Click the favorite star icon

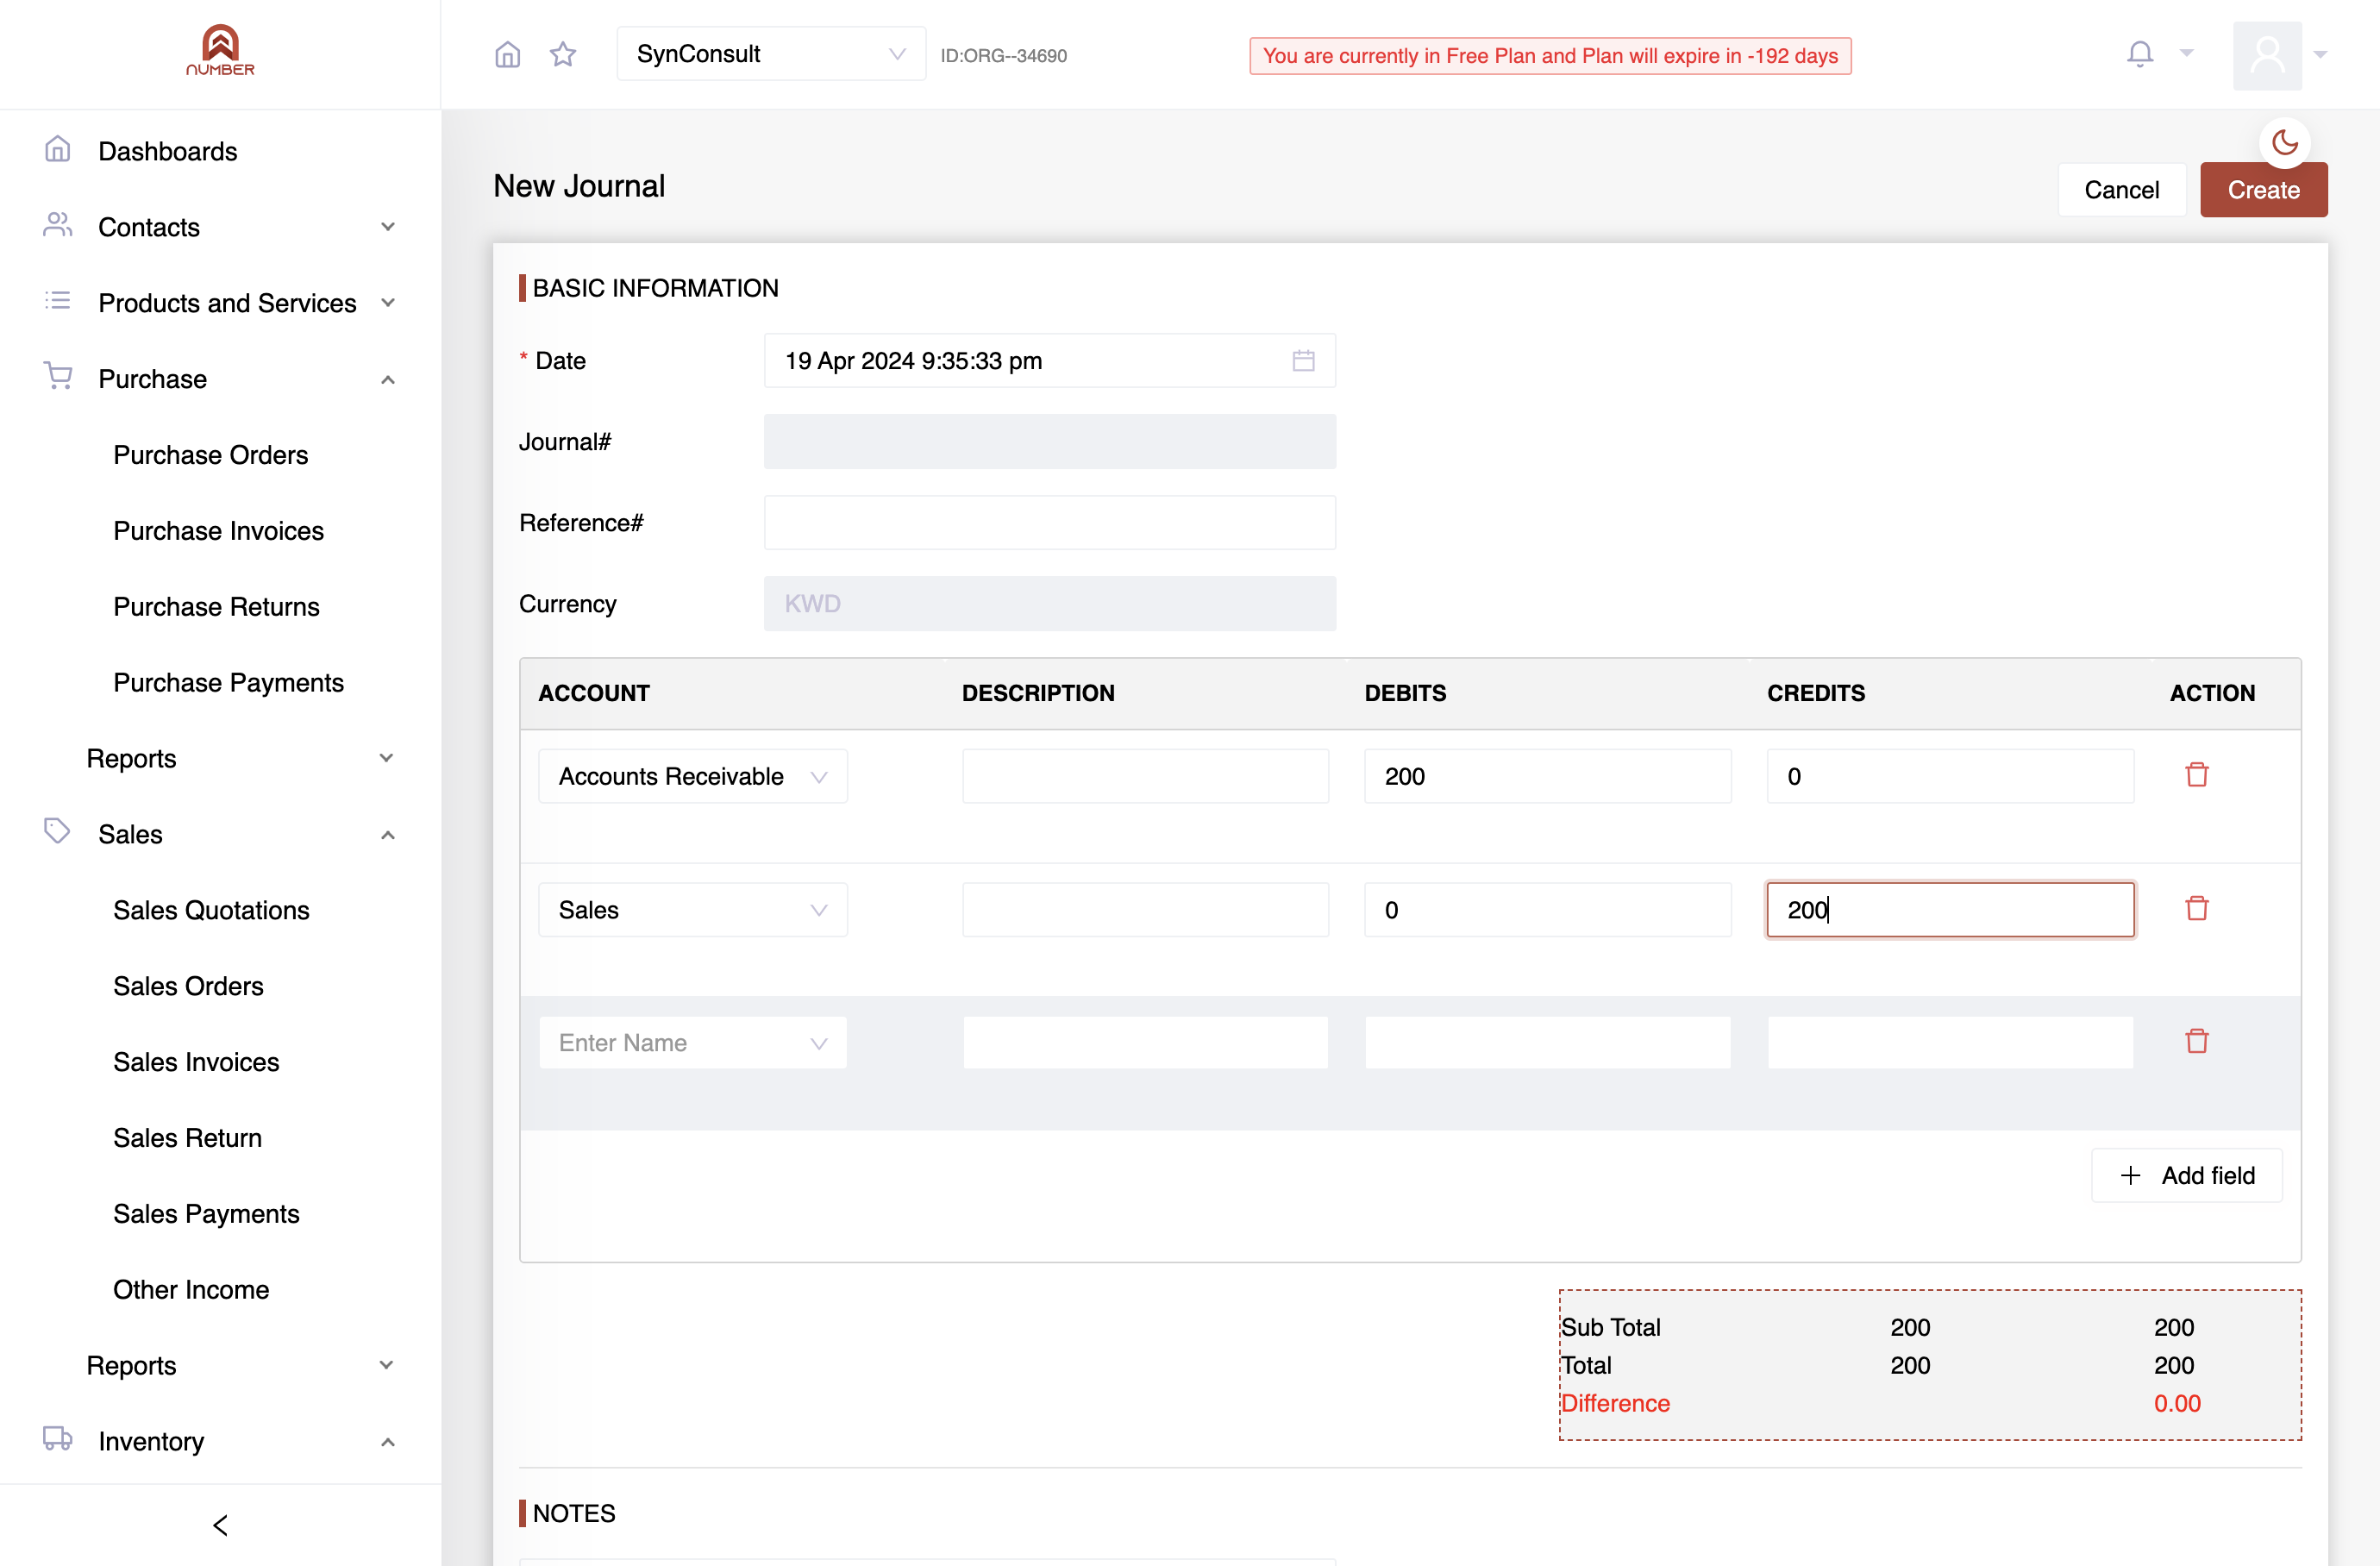[563, 54]
